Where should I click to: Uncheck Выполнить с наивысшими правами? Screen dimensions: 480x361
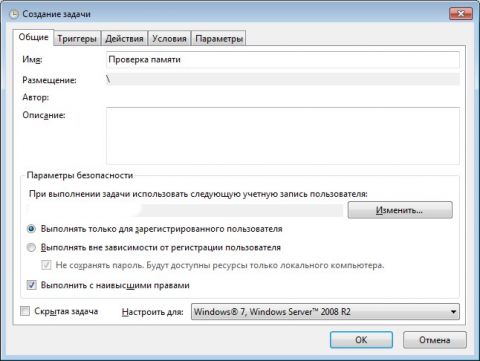(x=31, y=285)
